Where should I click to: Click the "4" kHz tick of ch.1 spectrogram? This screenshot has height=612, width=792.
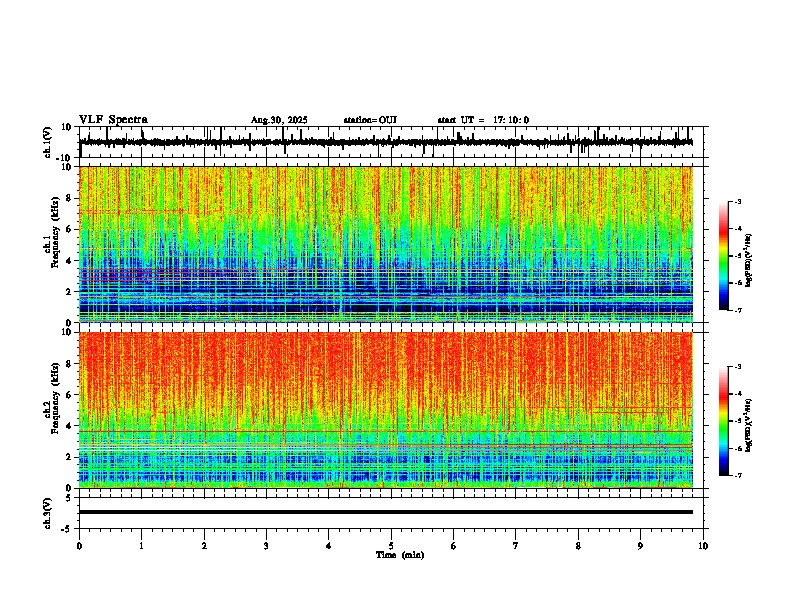(70, 261)
